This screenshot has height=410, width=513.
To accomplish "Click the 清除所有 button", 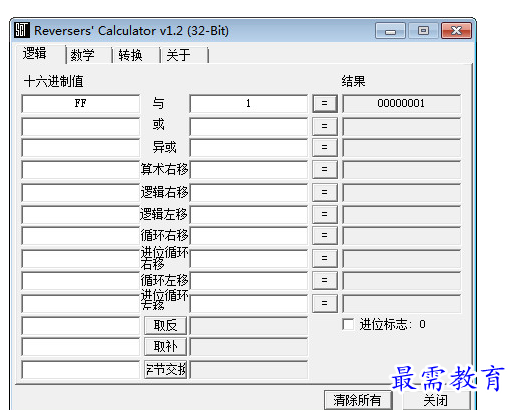I will tap(357, 400).
